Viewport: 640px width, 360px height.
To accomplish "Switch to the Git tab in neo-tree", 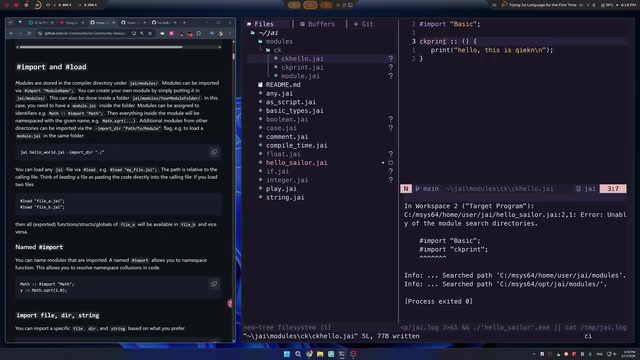I will pyautogui.click(x=363, y=24).
